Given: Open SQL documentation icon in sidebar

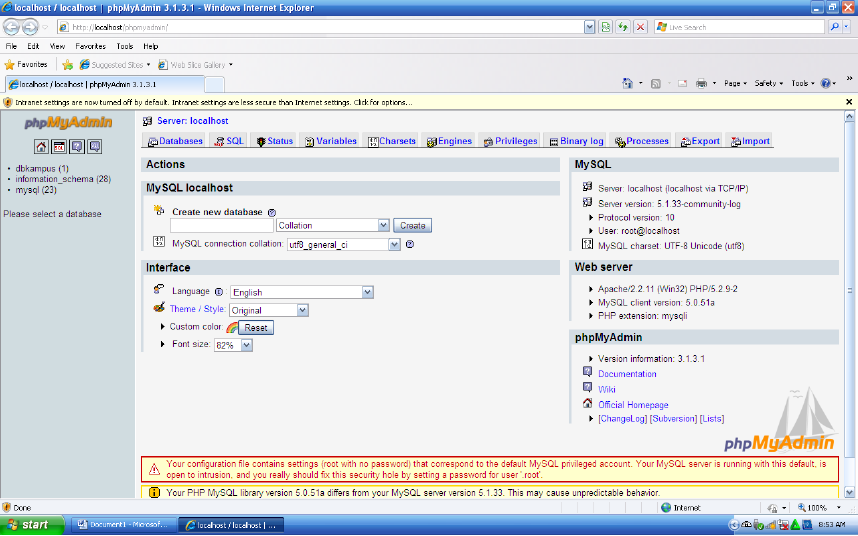Looking at the screenshot, I should (95, 147).
